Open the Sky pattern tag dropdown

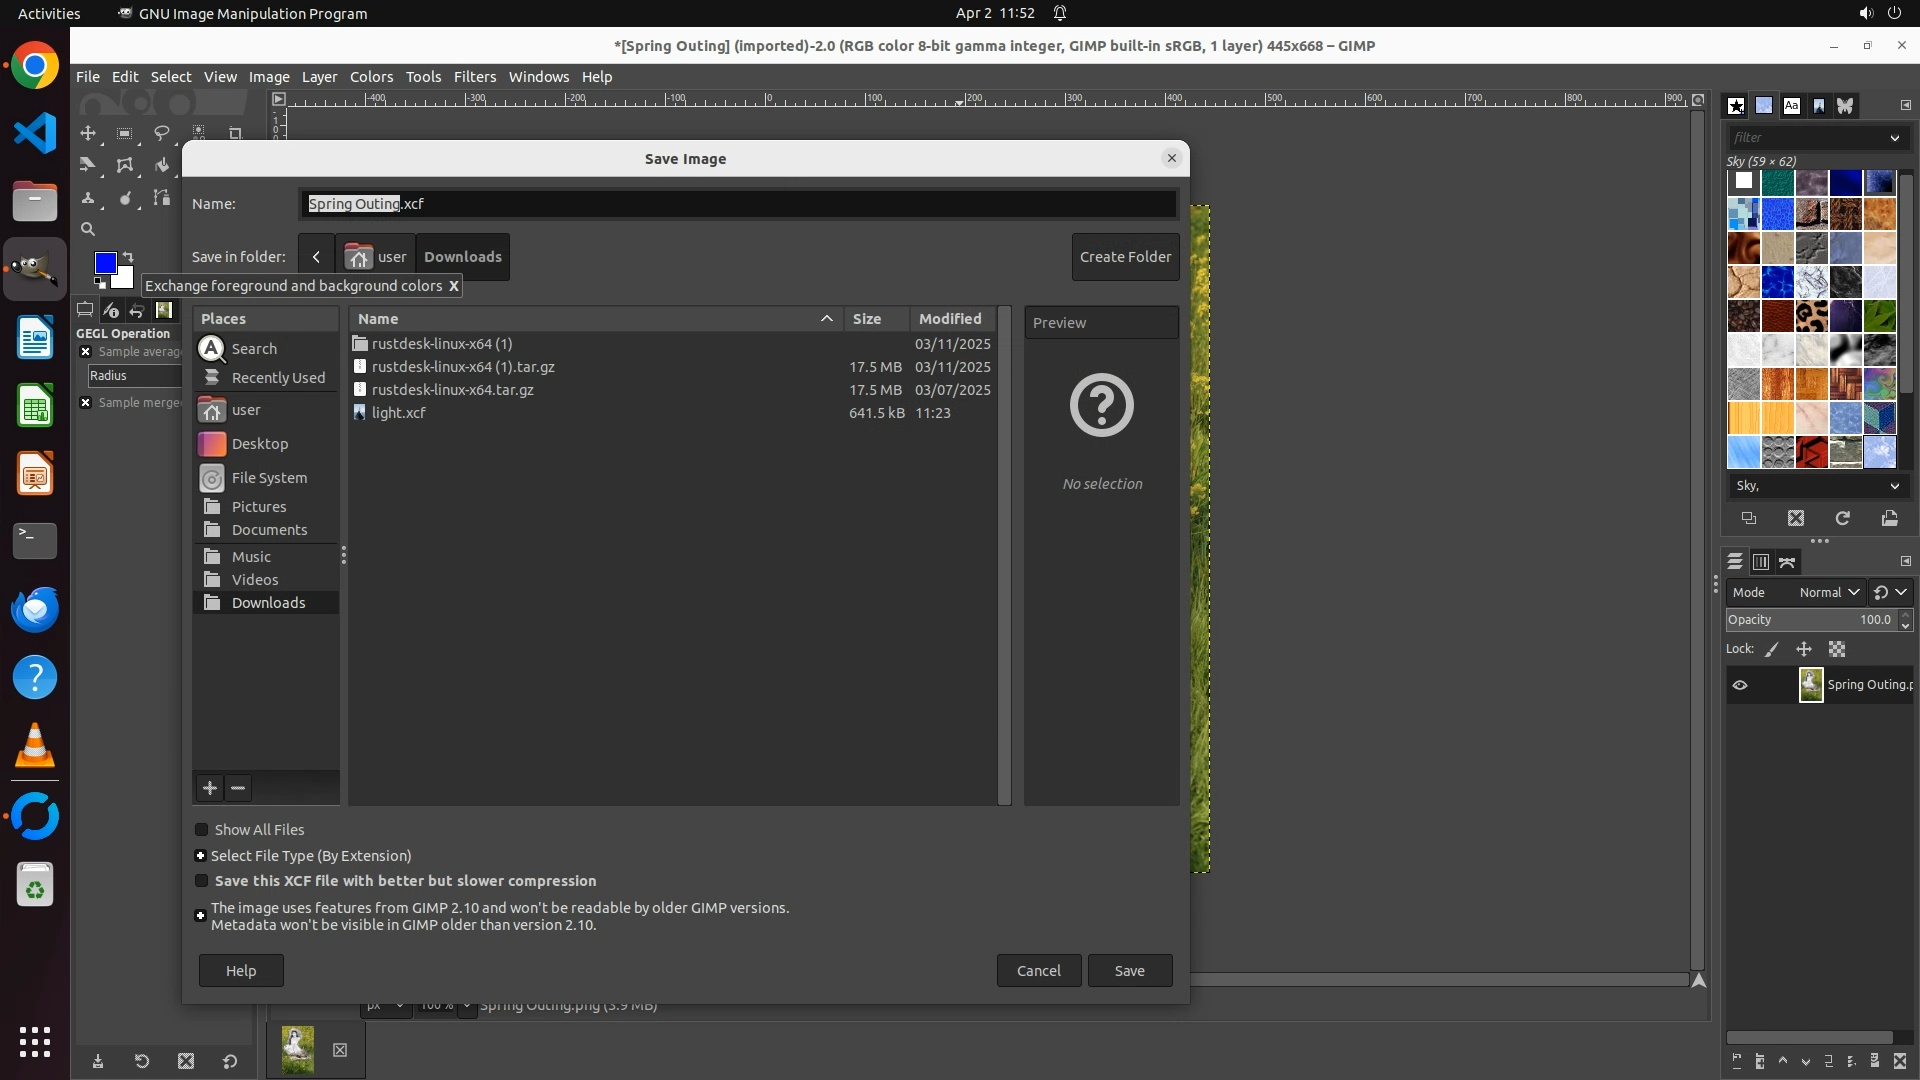click(x=1894, y=486)
